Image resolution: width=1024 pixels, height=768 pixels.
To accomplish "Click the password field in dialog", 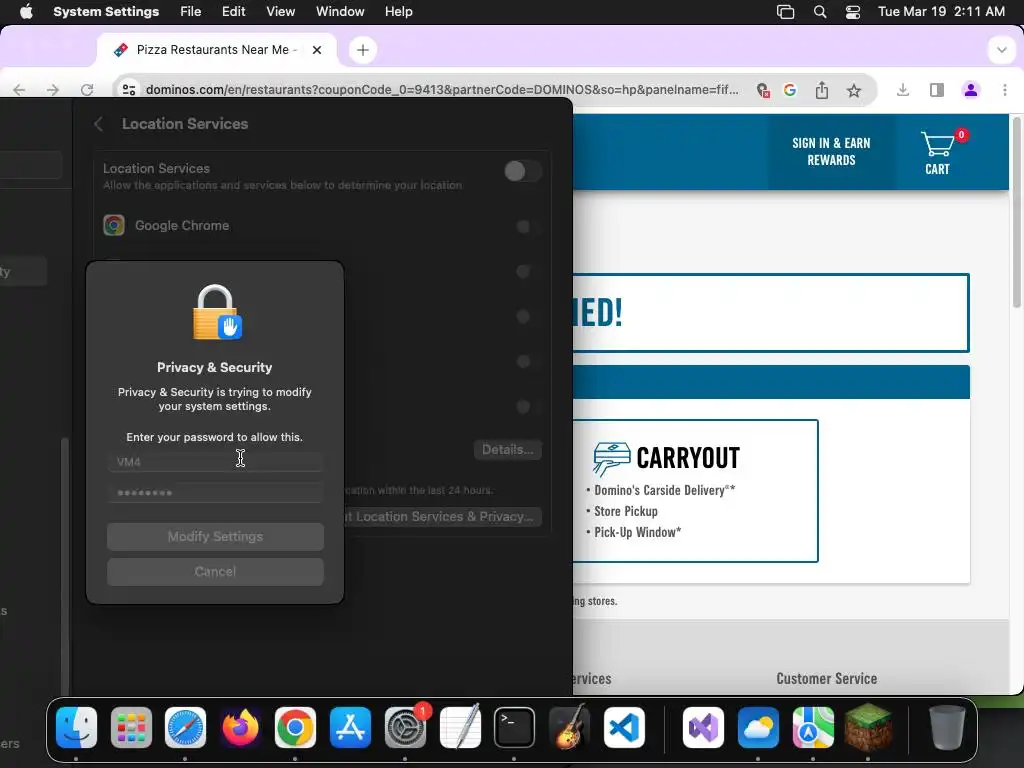I will [x=215, y=492].
